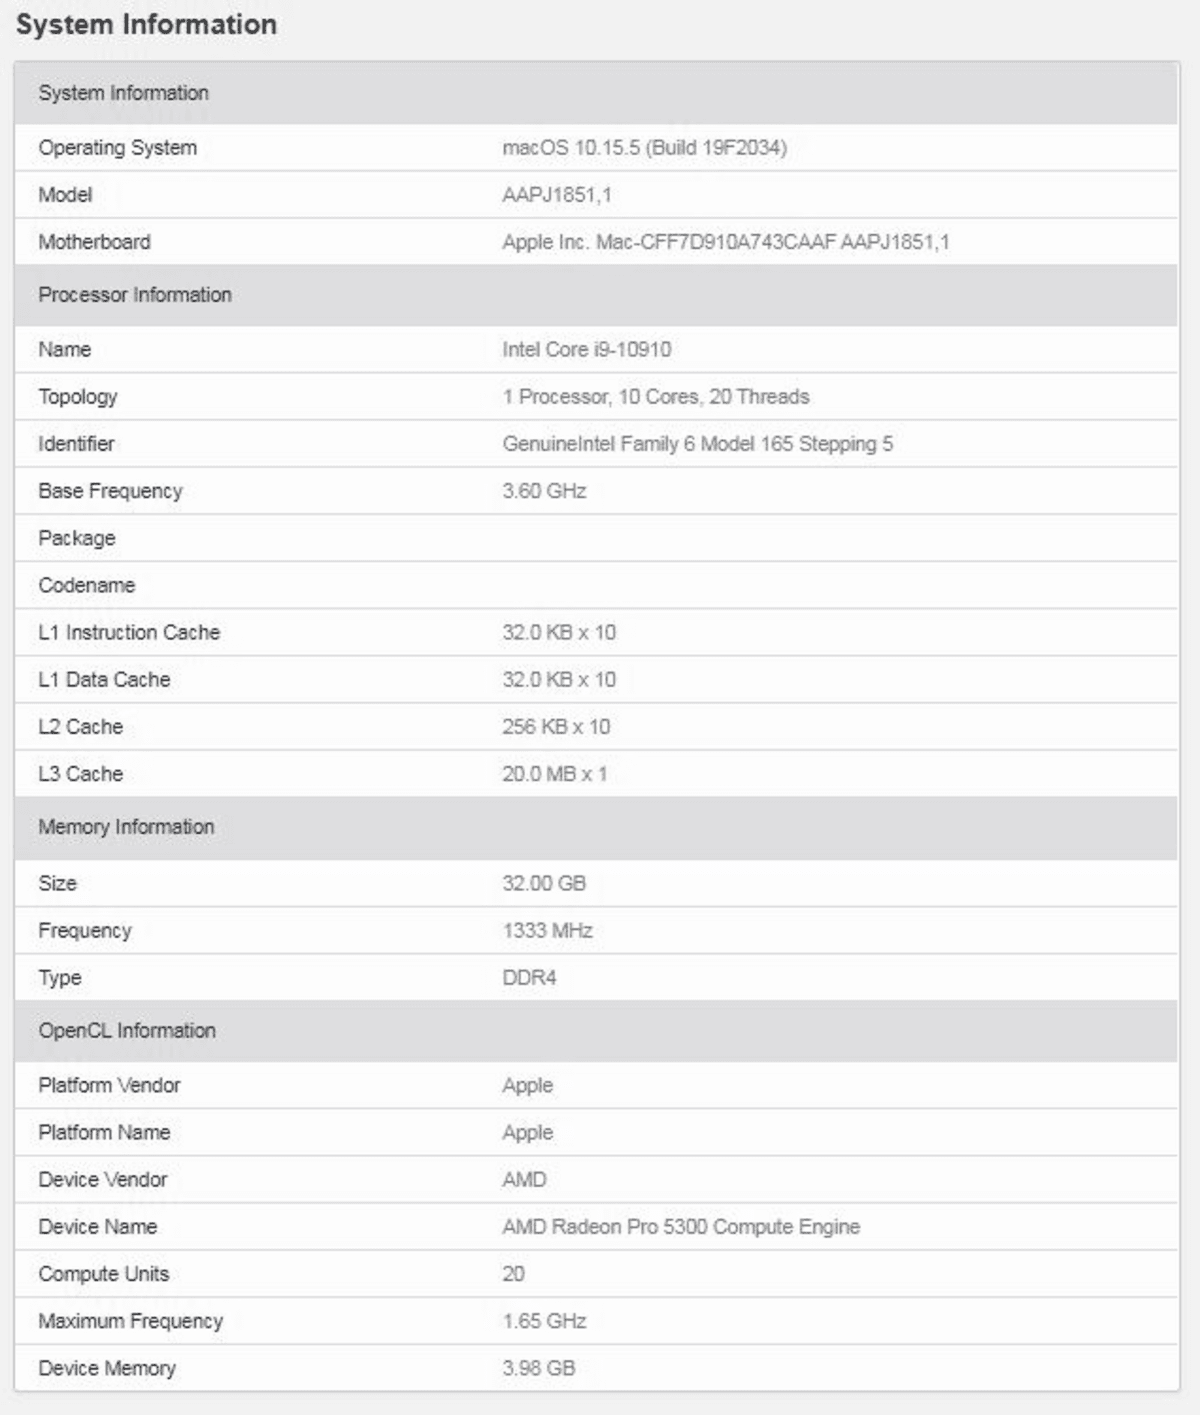
Task: Click the Topology cores and threads value
Action: [656, 397]
